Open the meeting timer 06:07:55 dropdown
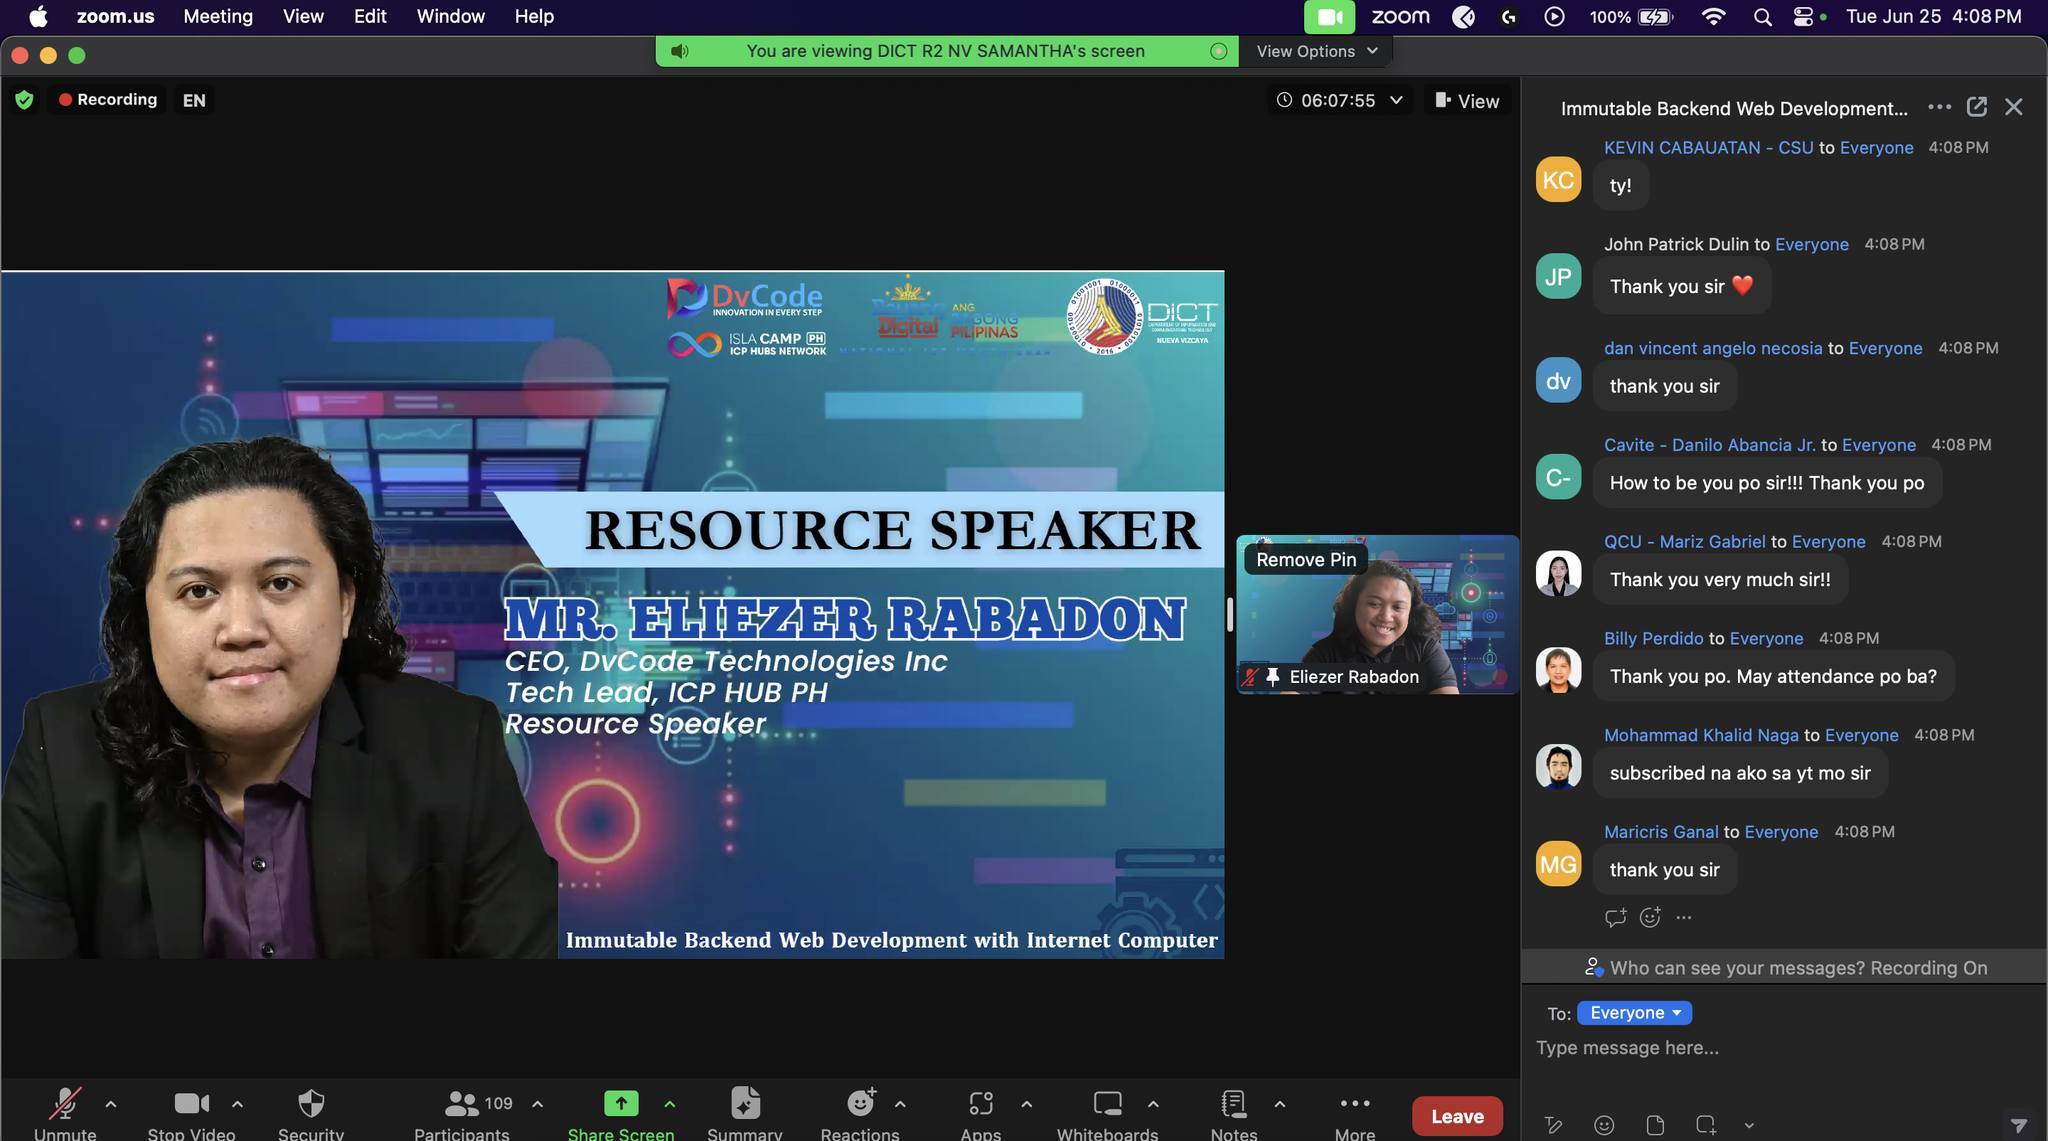 click(x=1339, y=100)
